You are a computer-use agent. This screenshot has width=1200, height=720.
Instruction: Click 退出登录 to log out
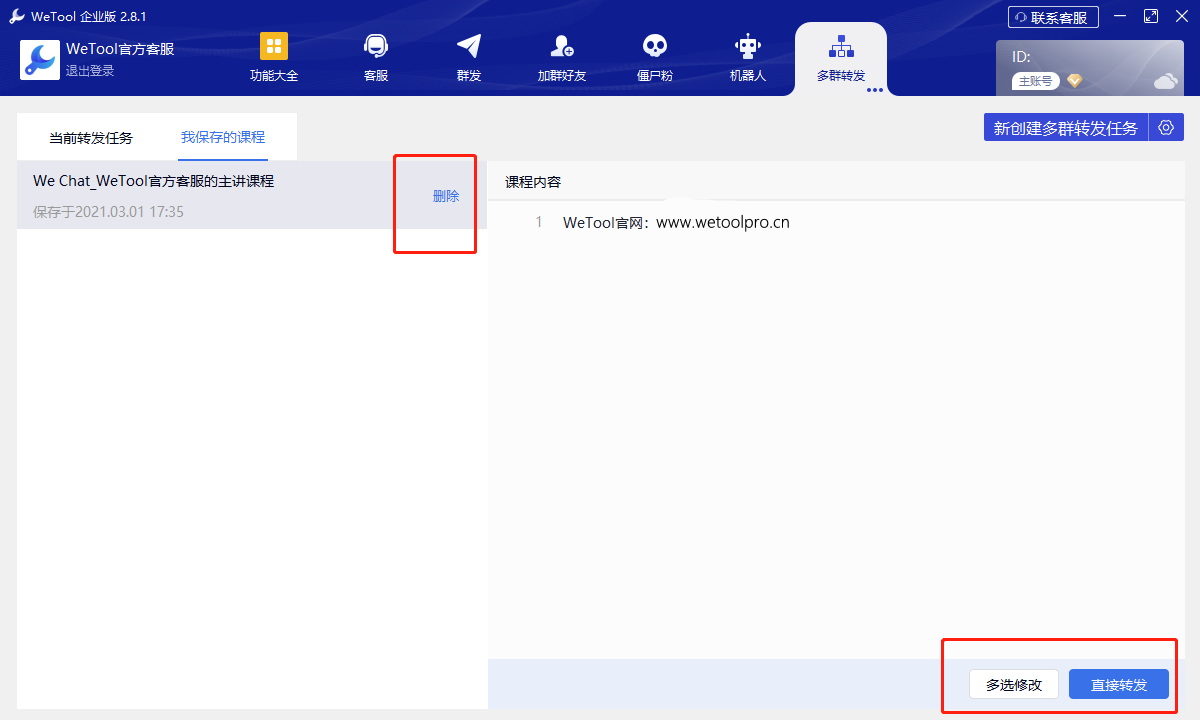click(90, 71)
